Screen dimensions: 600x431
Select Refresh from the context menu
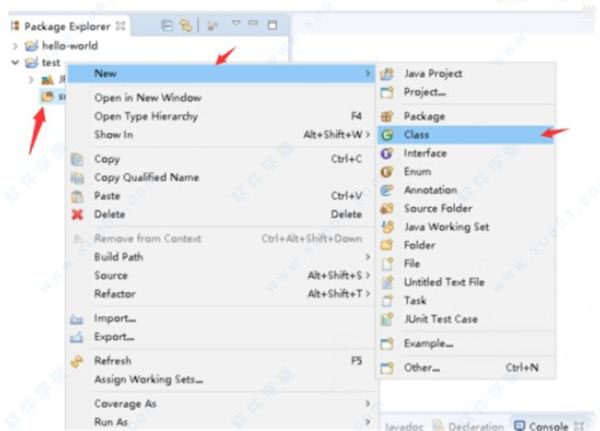coord(112,360)
